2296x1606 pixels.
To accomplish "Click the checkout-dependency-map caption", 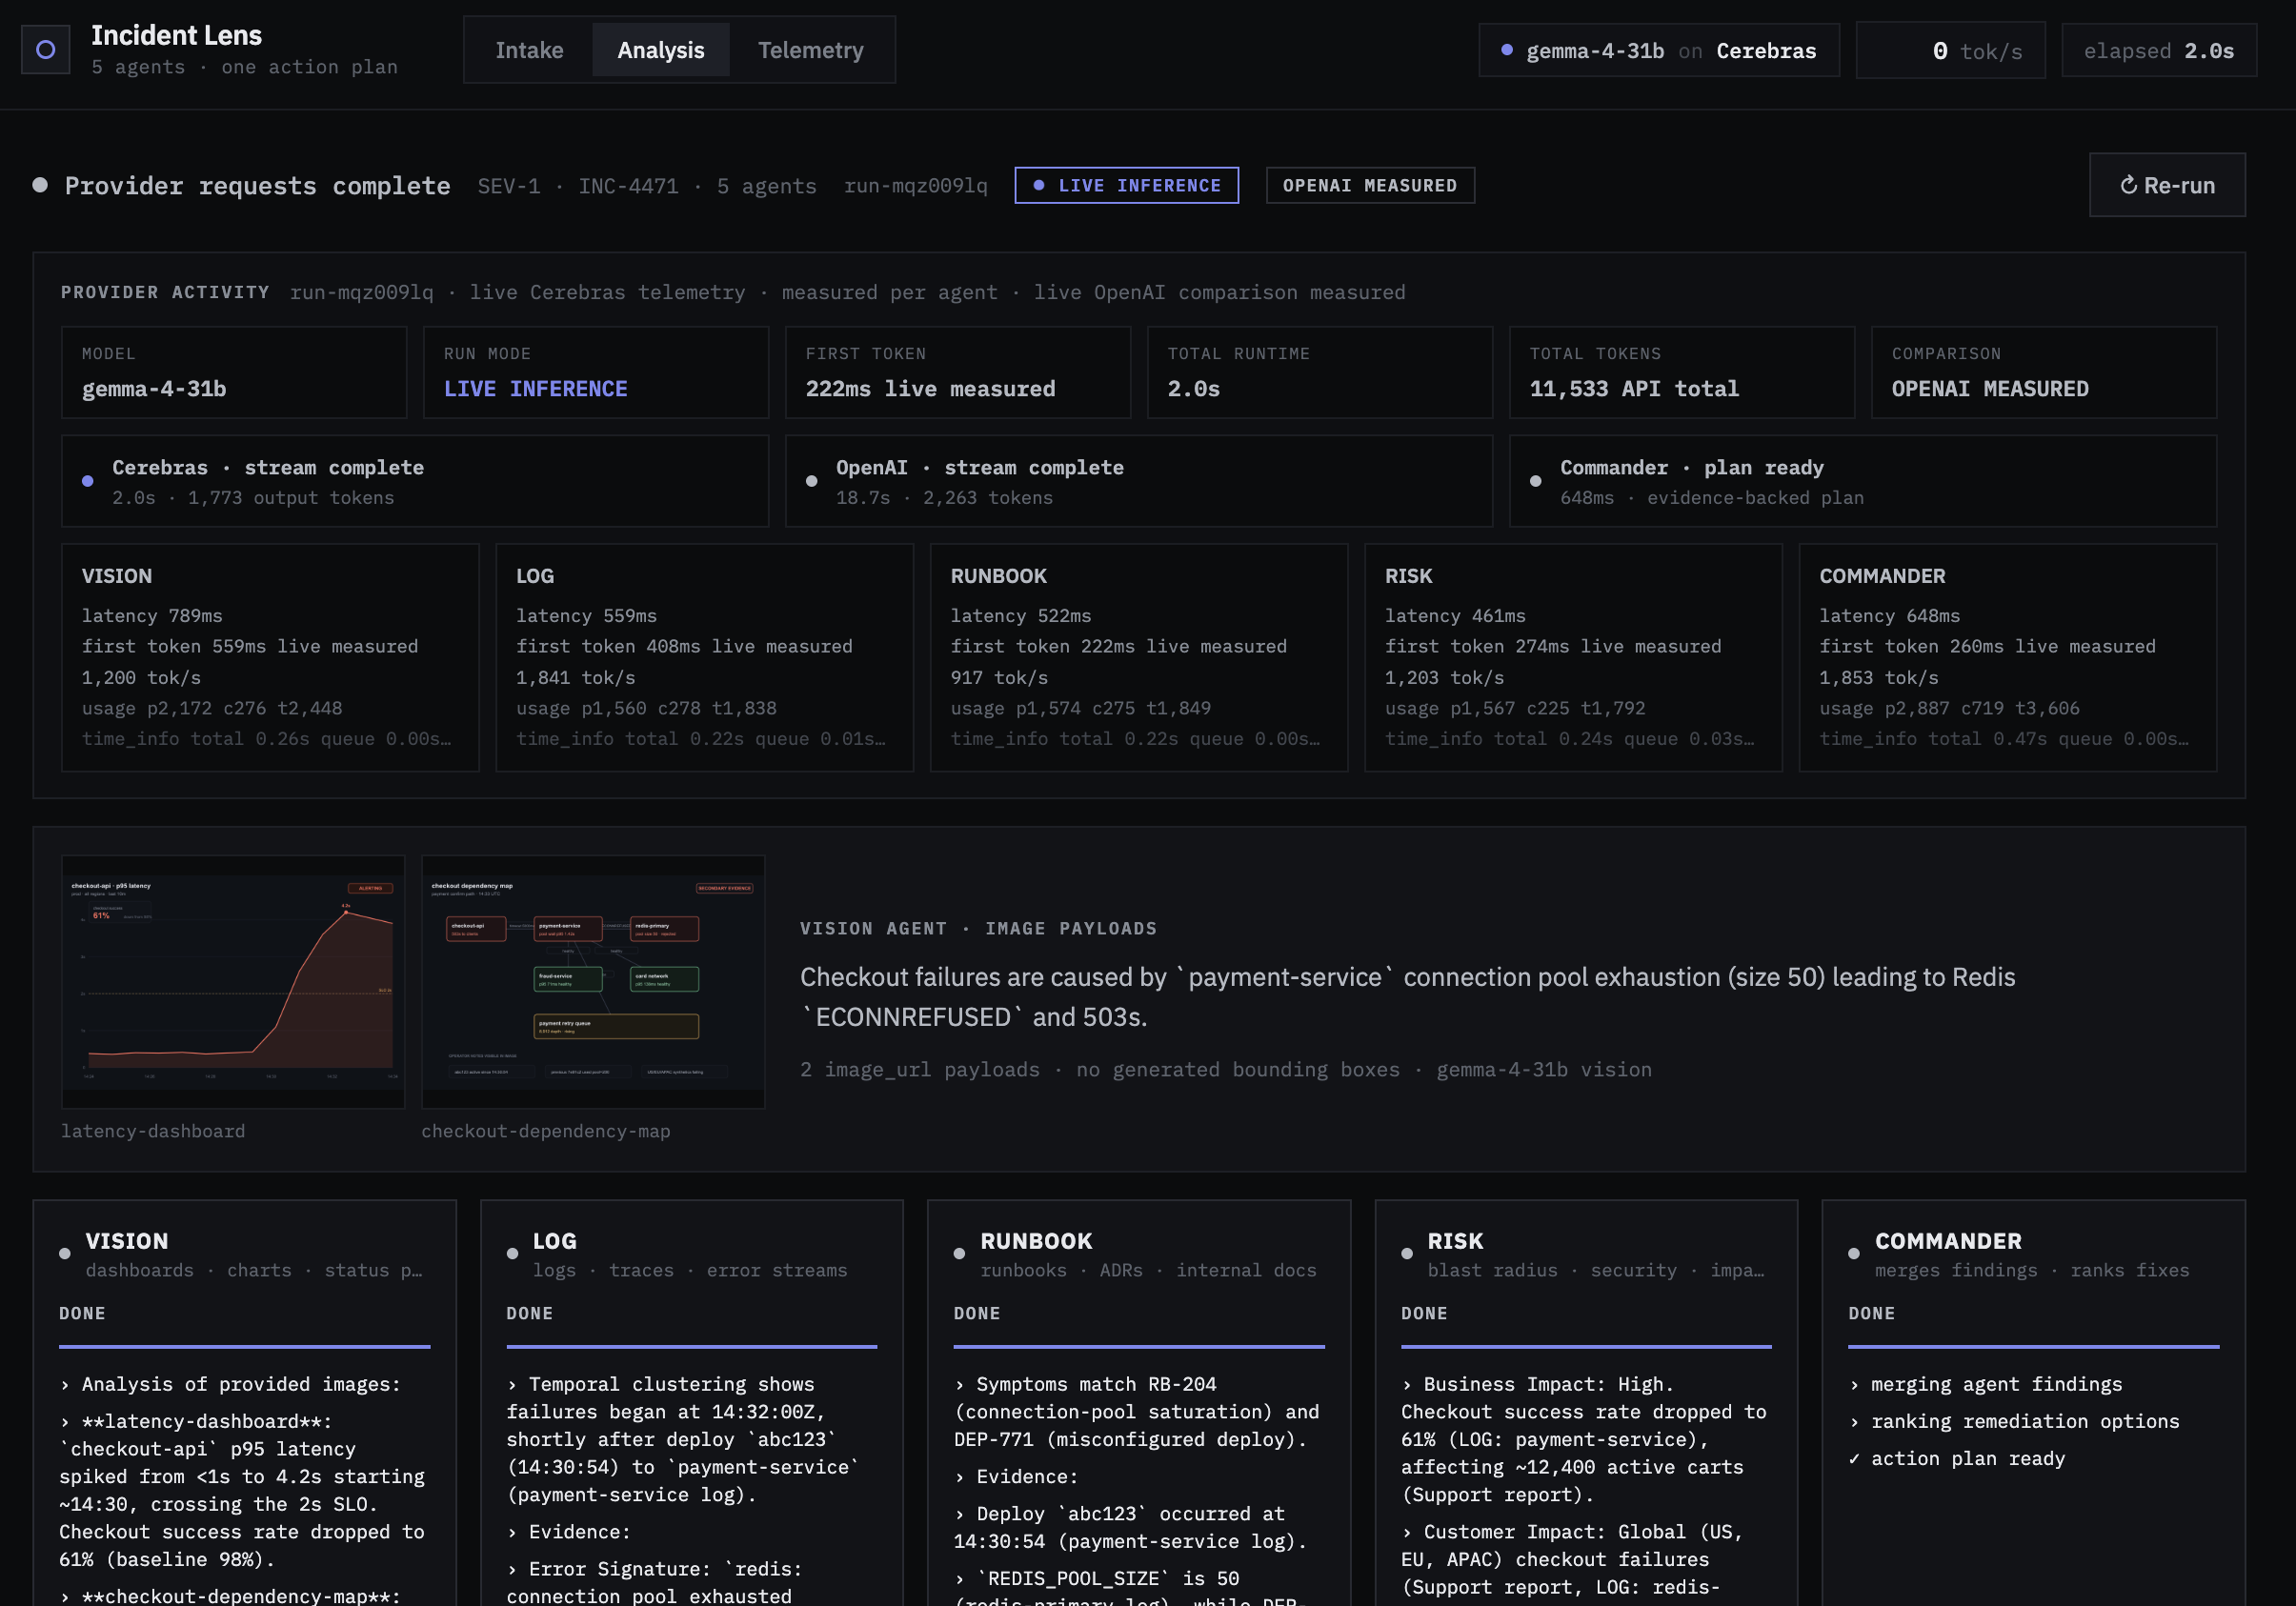I will [546, 1131].
